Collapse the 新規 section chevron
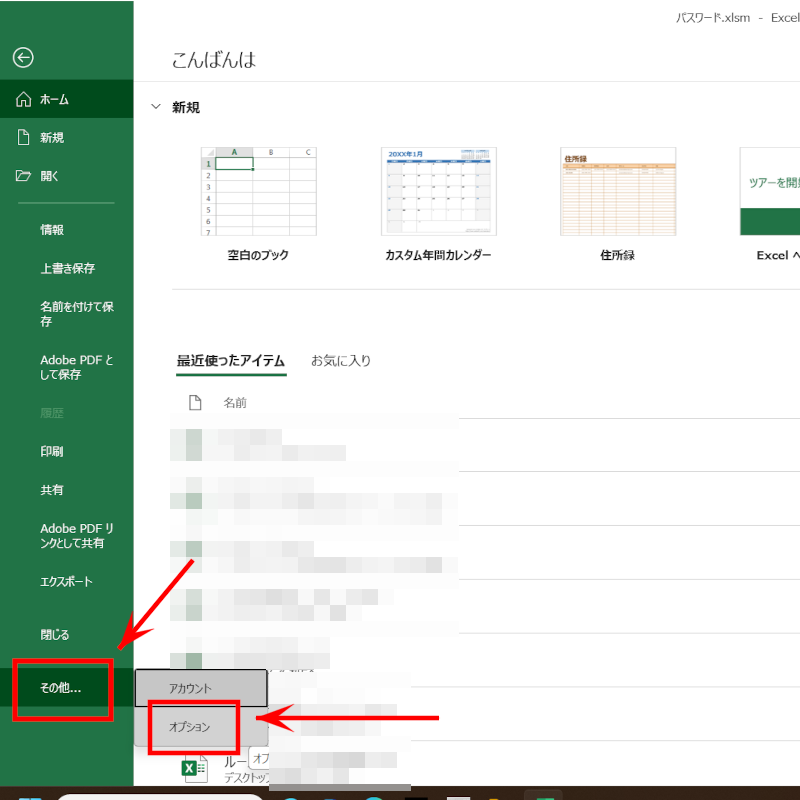Screen dimensions: 800x800 pyautogui.click(x=155, y=107)
